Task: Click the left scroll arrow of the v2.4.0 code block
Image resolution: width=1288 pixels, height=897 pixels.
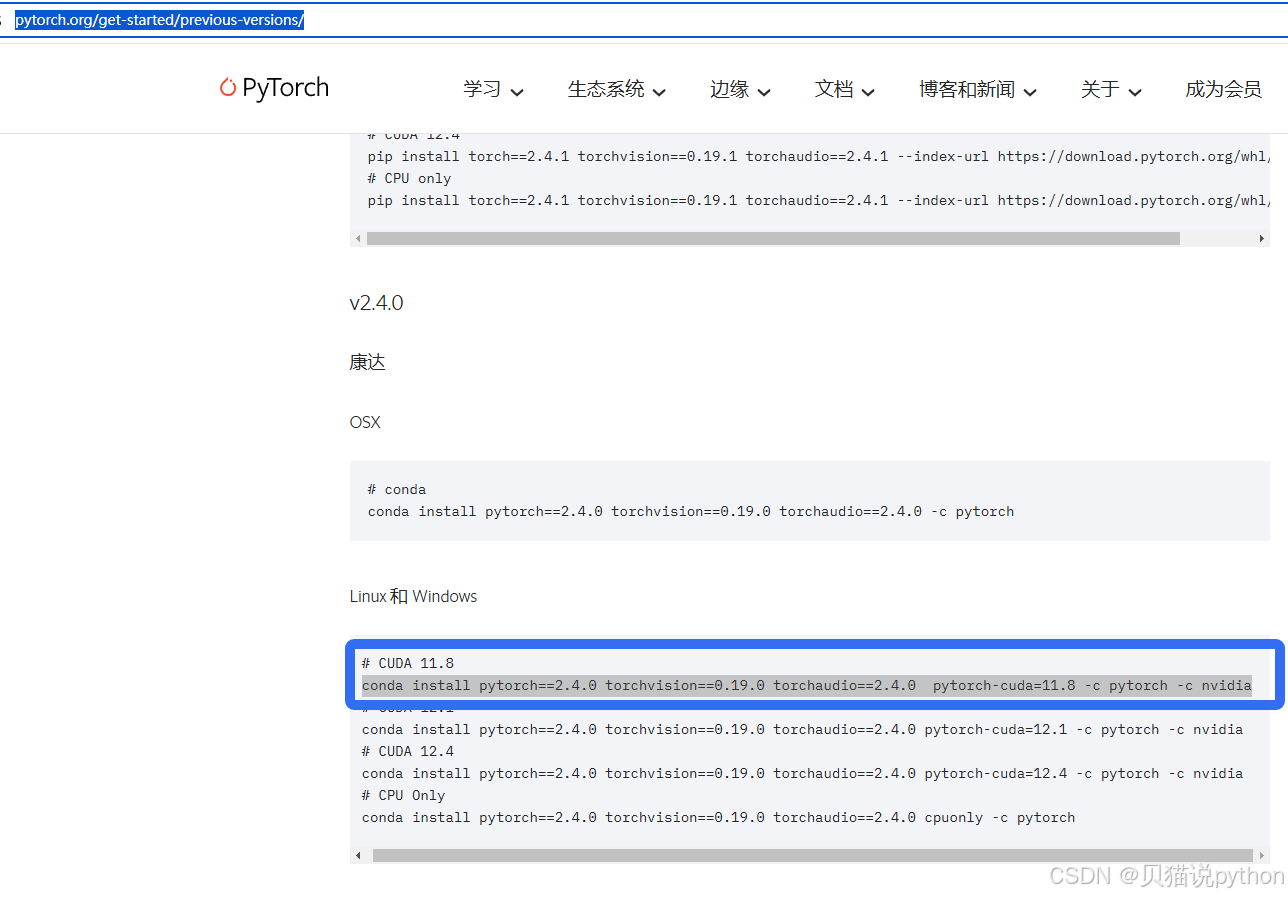Action: 357,855
